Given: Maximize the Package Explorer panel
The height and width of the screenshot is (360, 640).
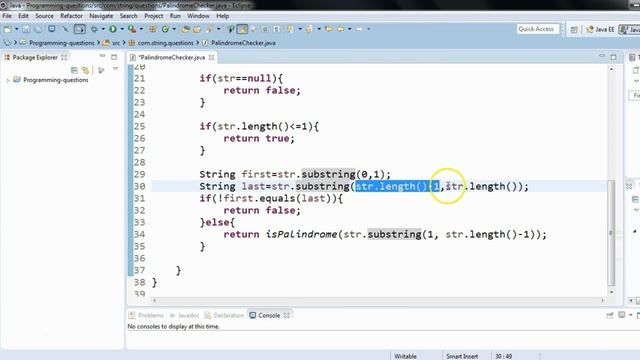Looking at the screenshot, I should (114, 57).
